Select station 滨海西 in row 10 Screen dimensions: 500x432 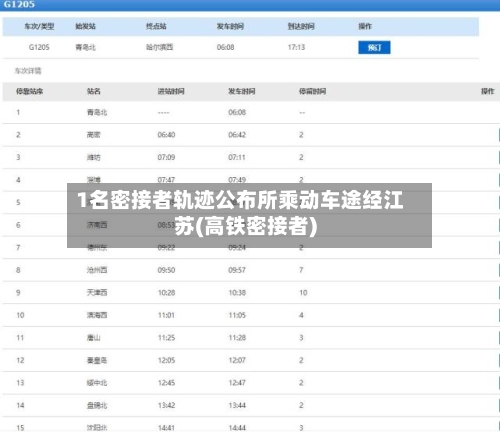point(97,315)
